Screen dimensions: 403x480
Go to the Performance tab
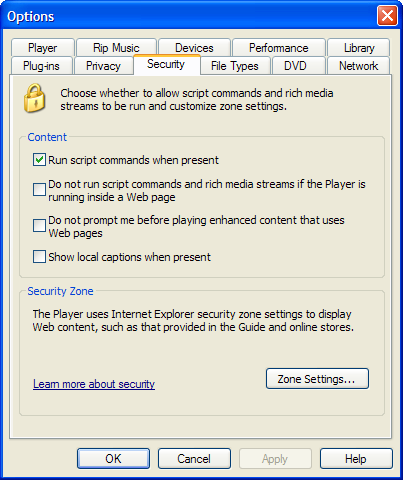click(x=279, y=48)
